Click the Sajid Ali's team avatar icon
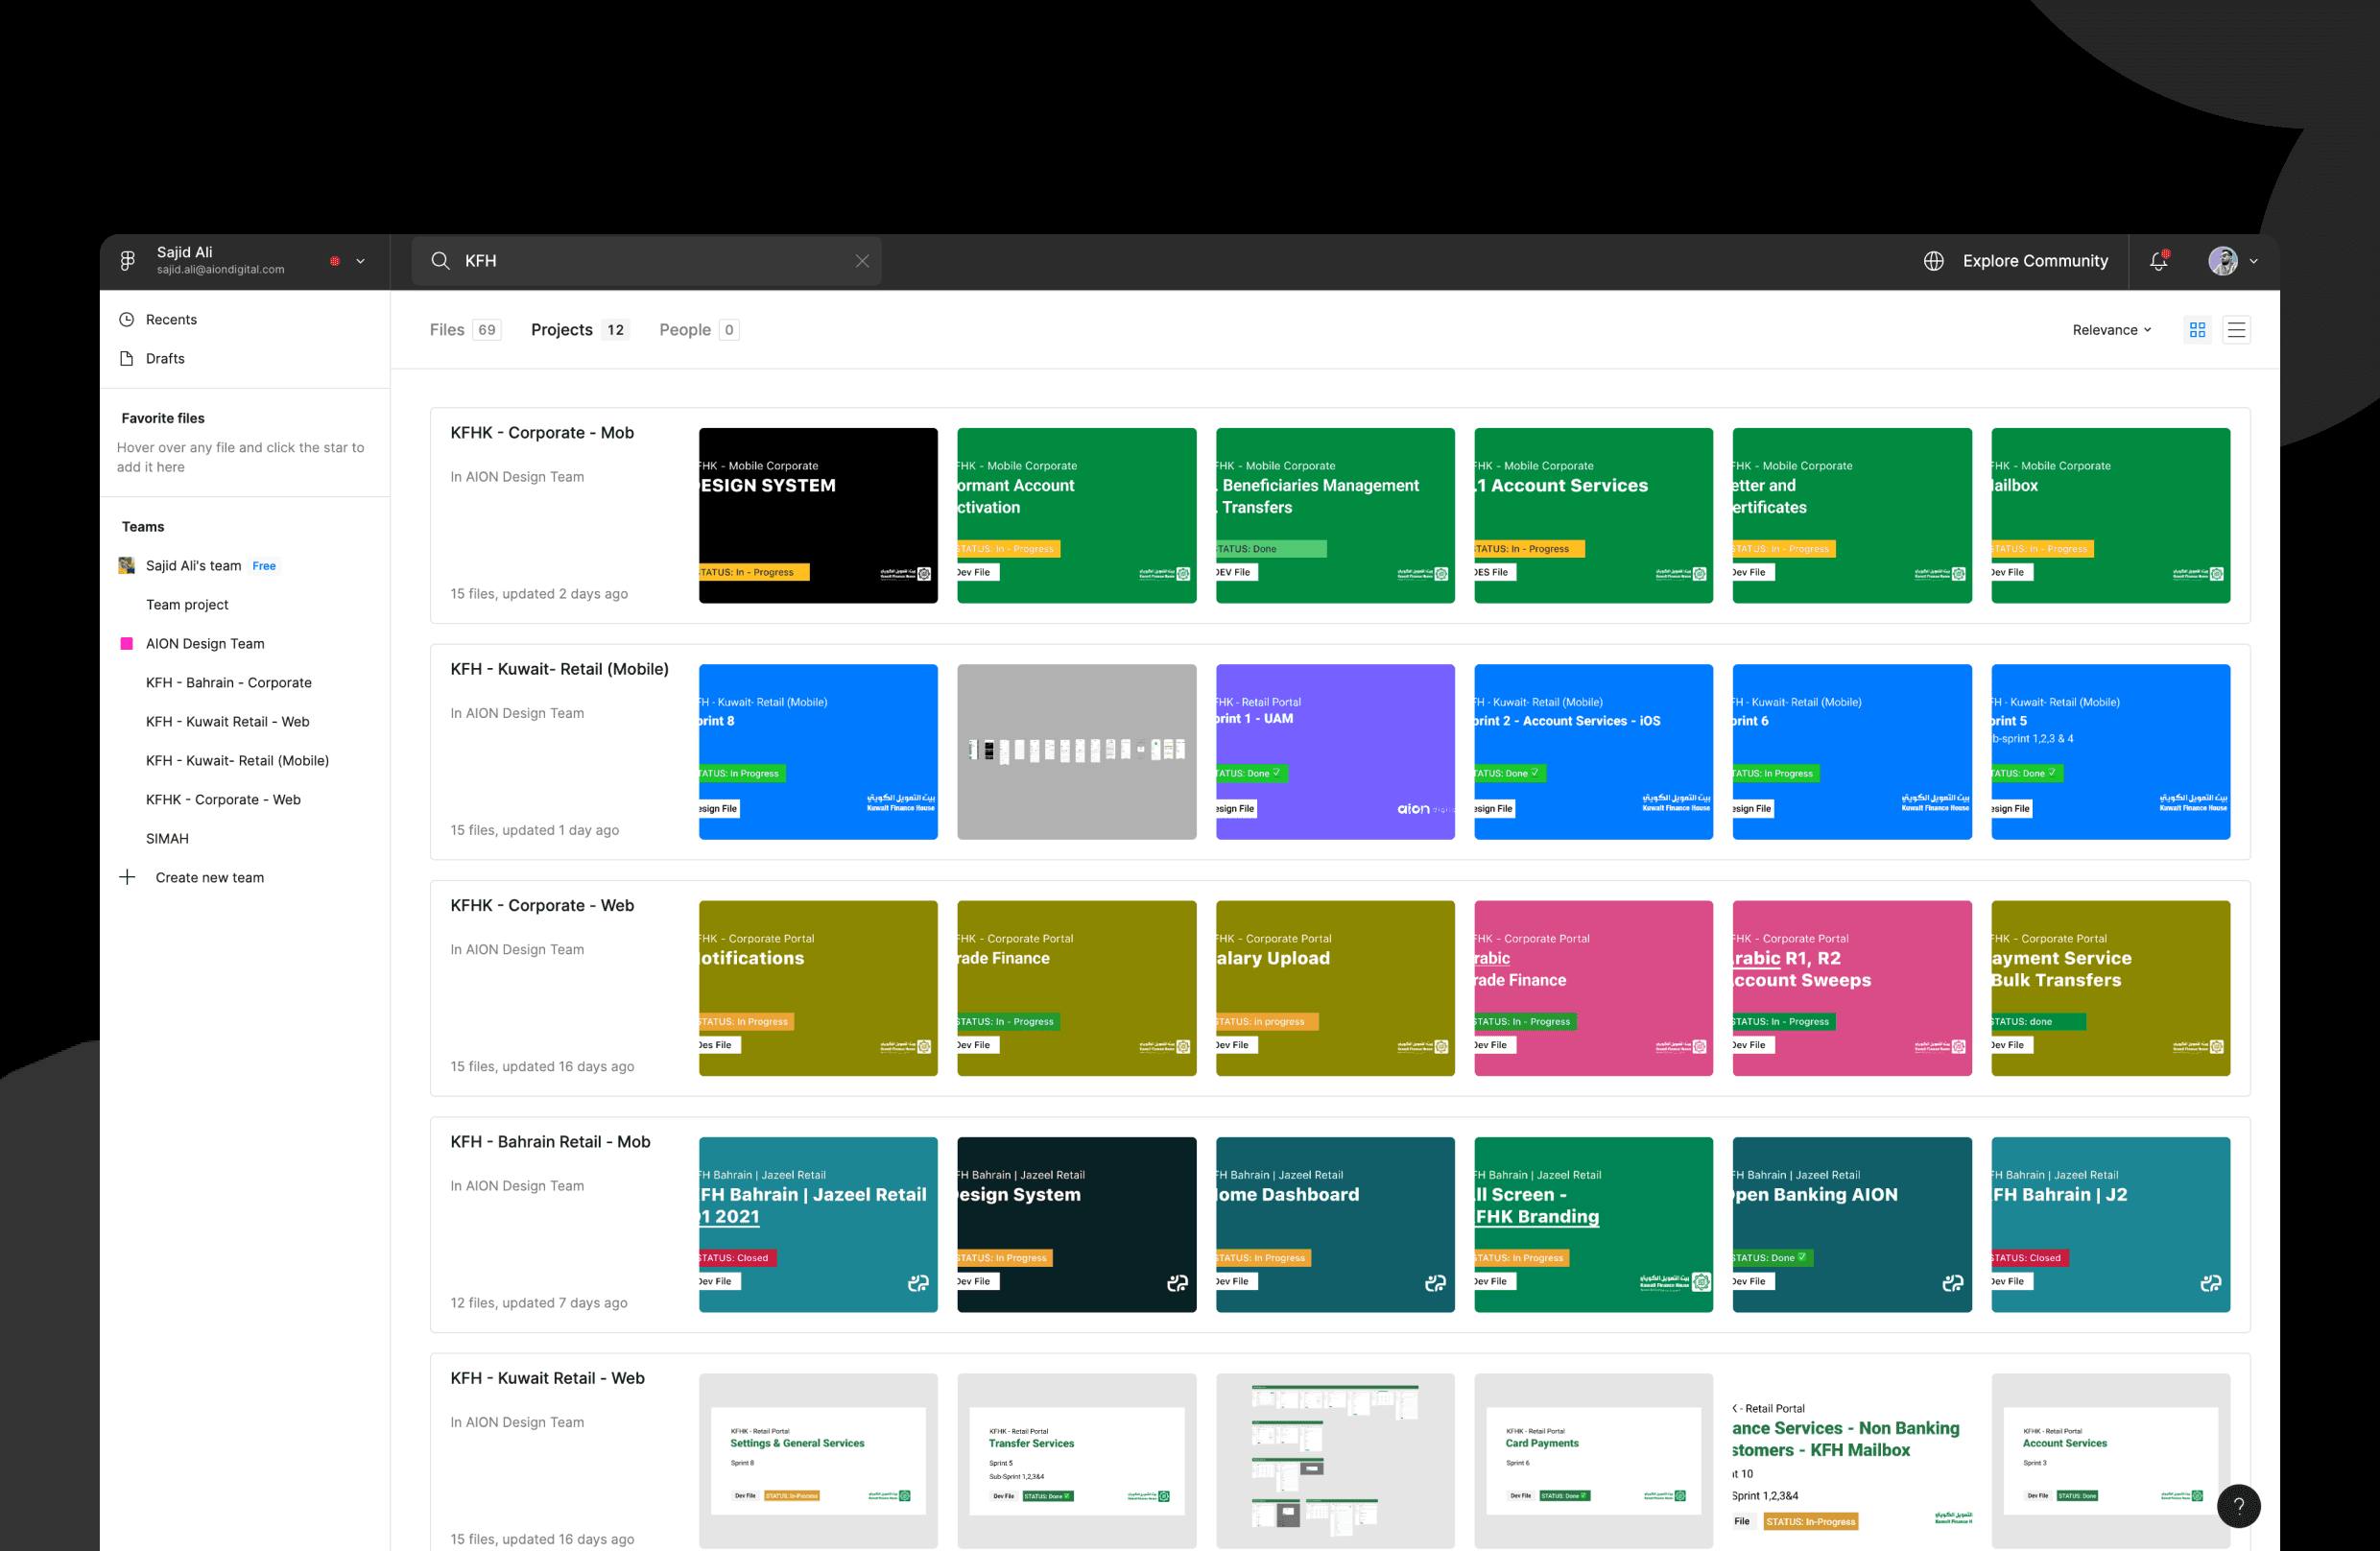The width and height of the screenshot is (2380, 1551). pos(127,566)
